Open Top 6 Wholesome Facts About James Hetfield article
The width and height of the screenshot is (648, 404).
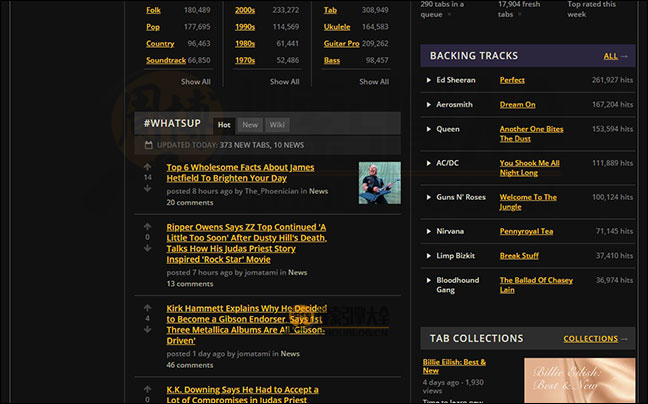point(240,173)
